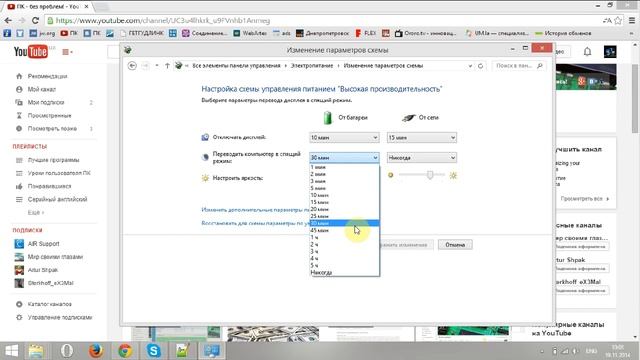The height and width of the screenshot is (360, 640).
Task: Click the YouTube logo
Action: [x=31, y=52]
